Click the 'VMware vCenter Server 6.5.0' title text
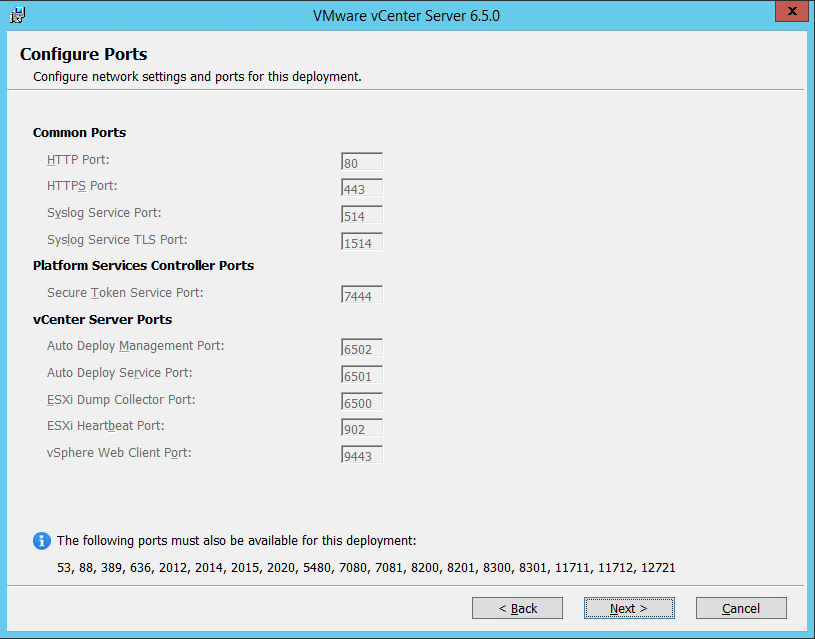Screen dimensions: 815x639 tap(406, 16)
